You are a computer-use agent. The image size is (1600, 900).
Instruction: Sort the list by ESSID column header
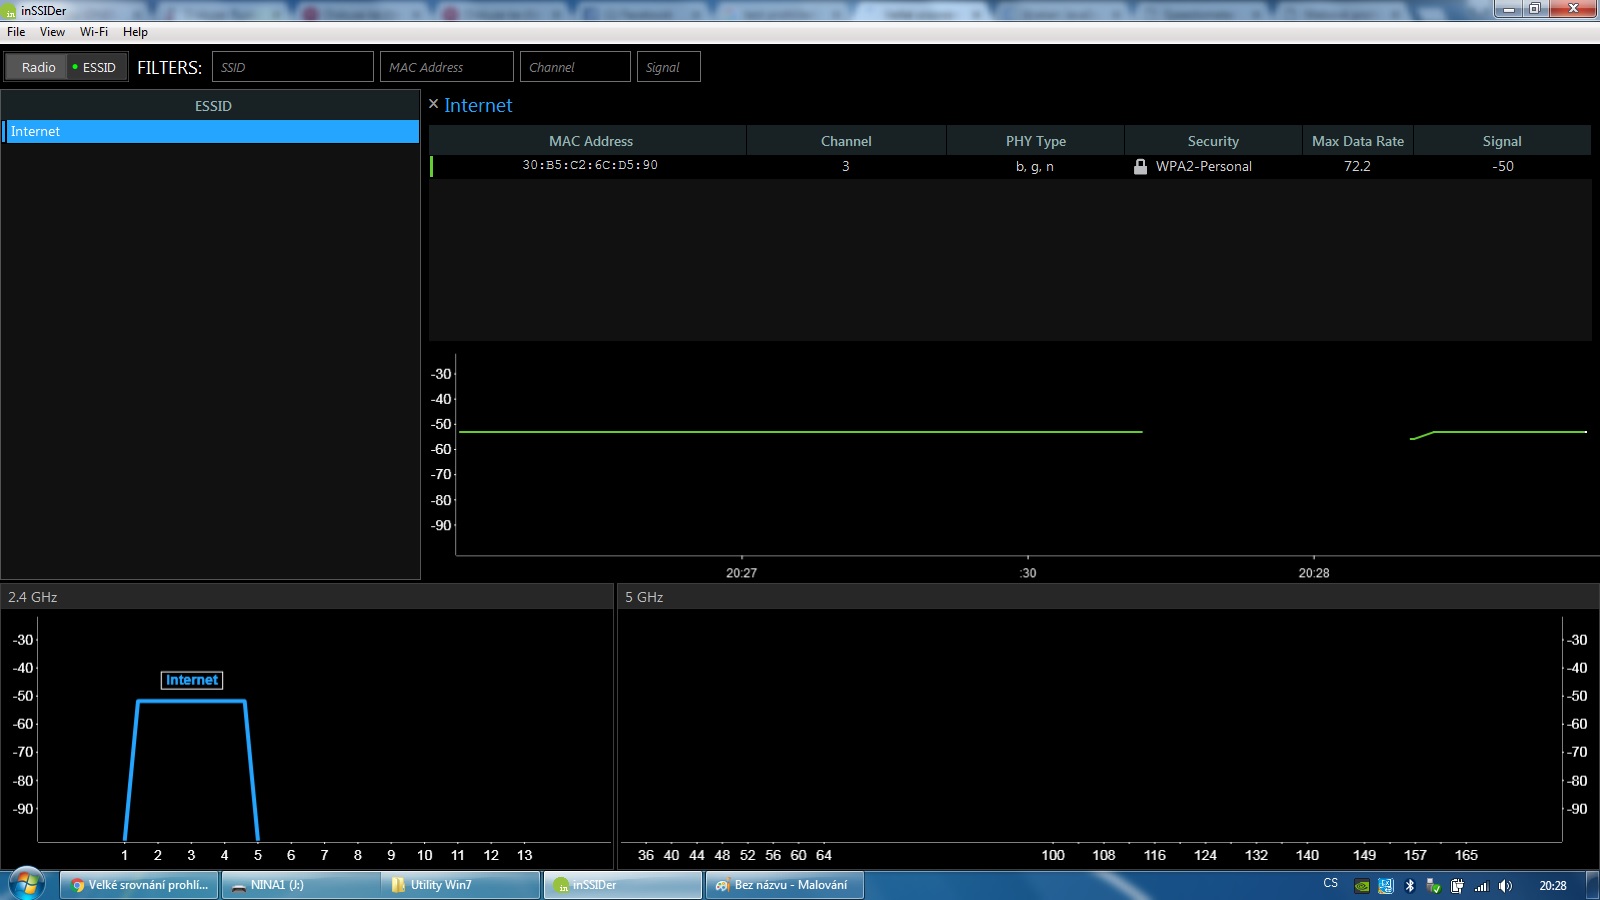tap(211, 105)
